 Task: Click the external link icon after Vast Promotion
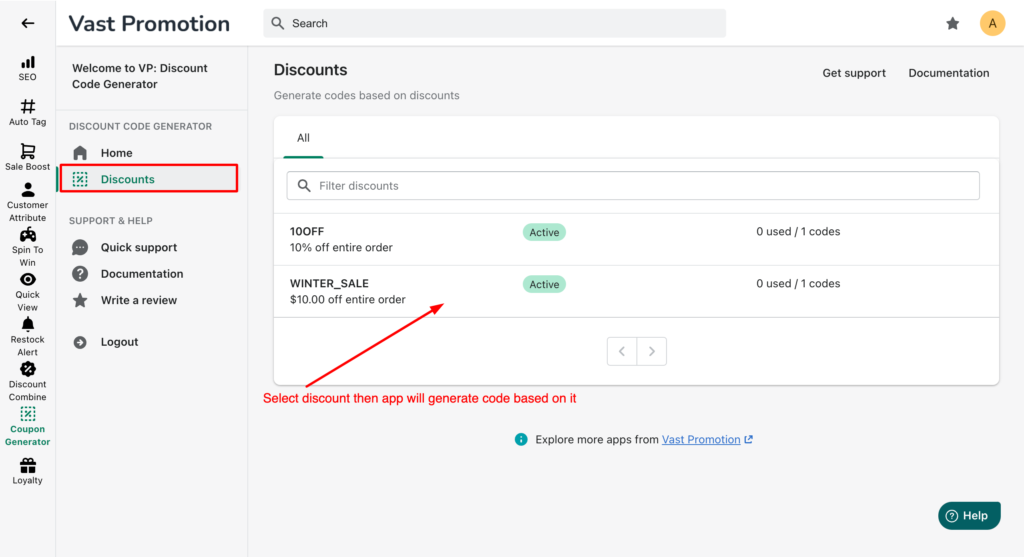point(748,439)
